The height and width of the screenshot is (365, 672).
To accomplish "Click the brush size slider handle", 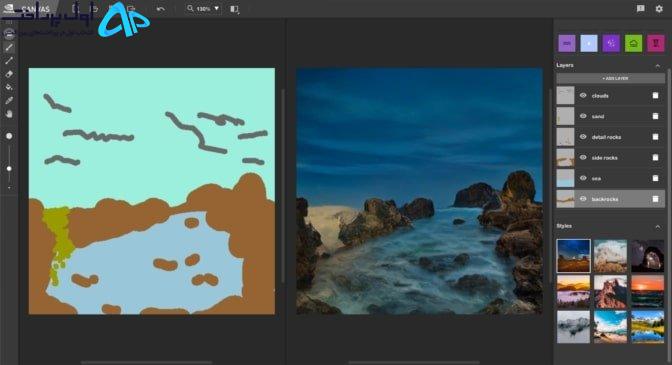I will point(9,169).
